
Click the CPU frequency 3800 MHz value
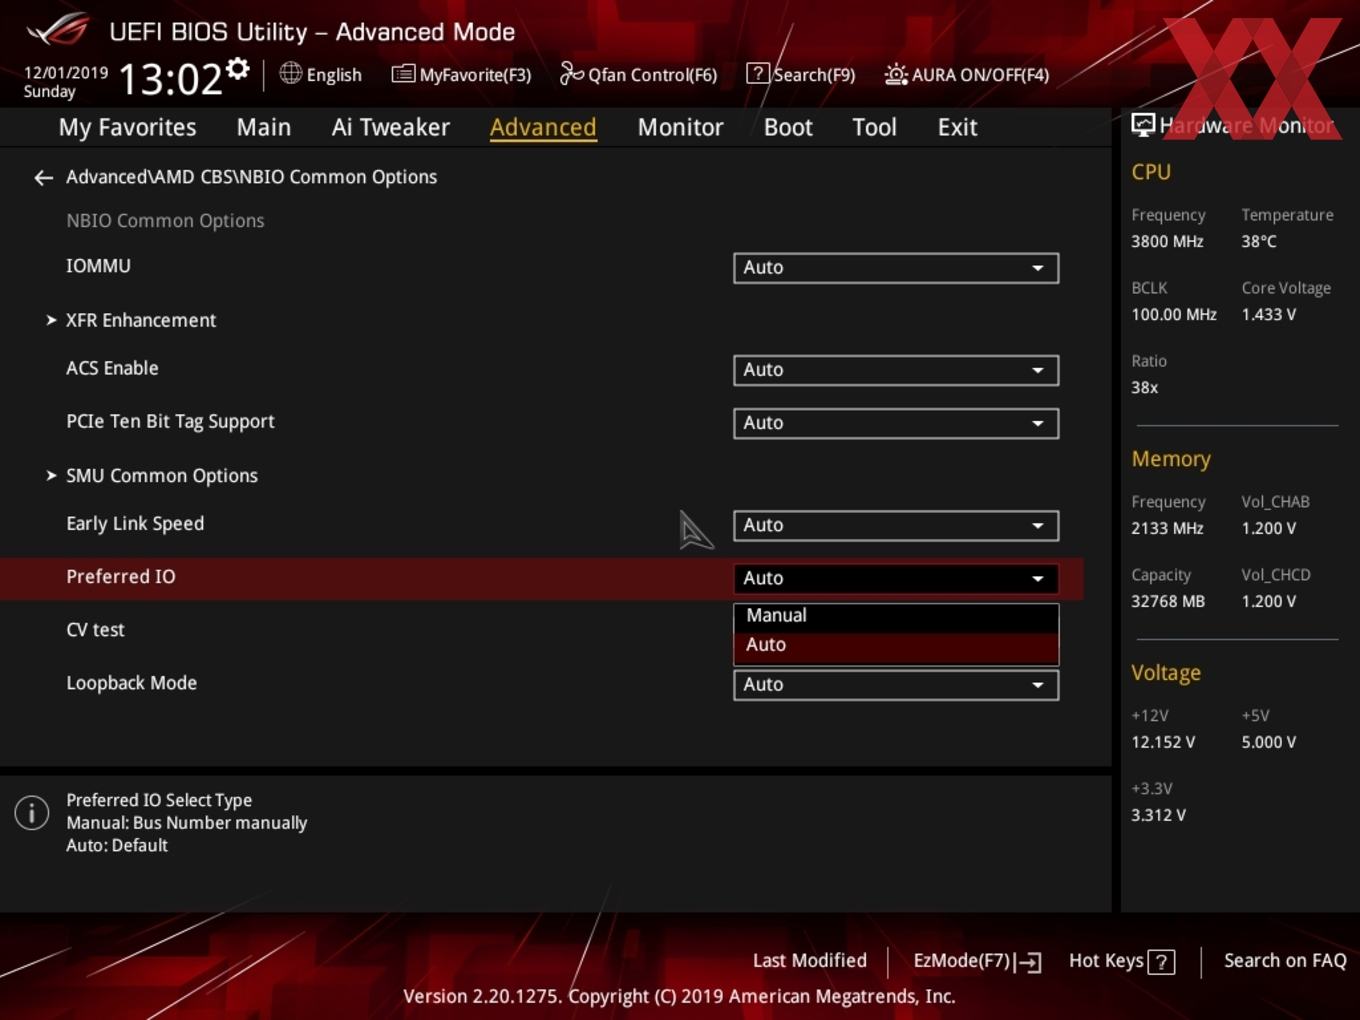pyautogui.click(x=1167, y=241)
